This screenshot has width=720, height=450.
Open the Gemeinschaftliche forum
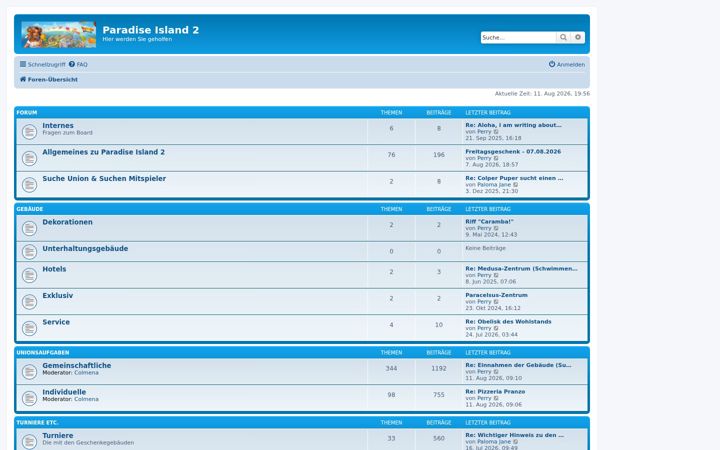(77, 366)
